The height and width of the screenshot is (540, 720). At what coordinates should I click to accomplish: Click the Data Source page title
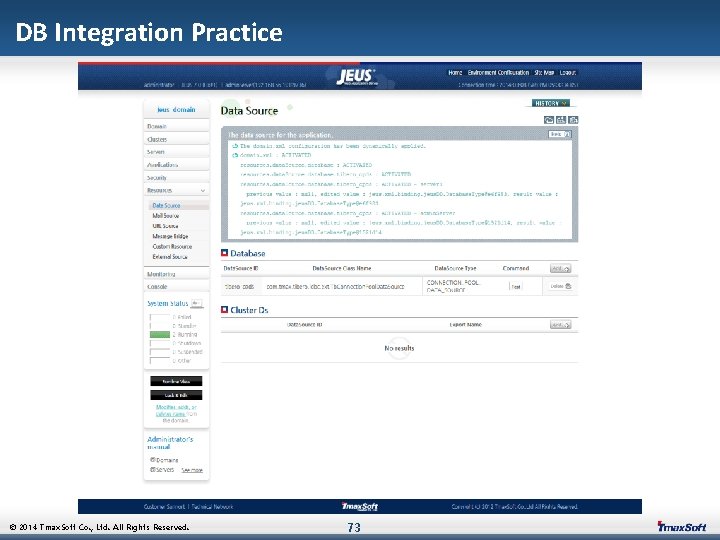249,111
